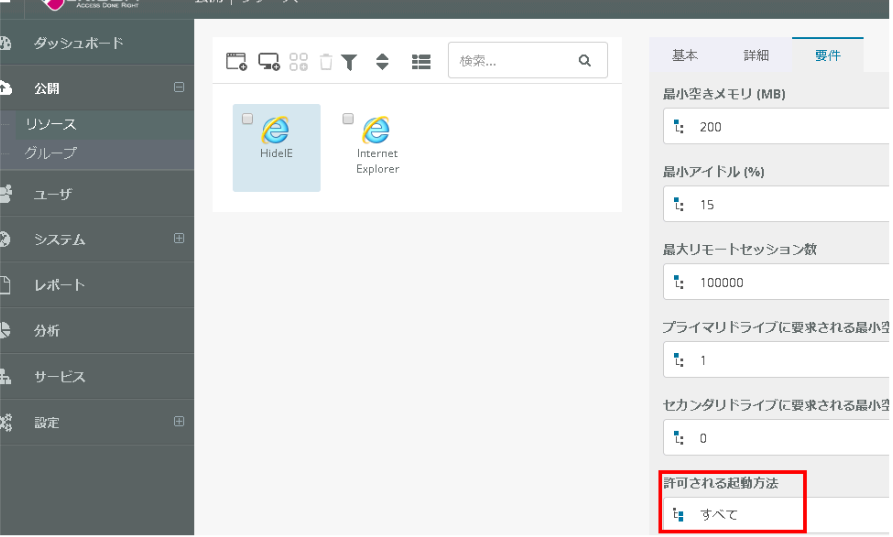893x537 pixels.
Task: Click the sort up-down arrows icon
Action: (x=382, y=62)
